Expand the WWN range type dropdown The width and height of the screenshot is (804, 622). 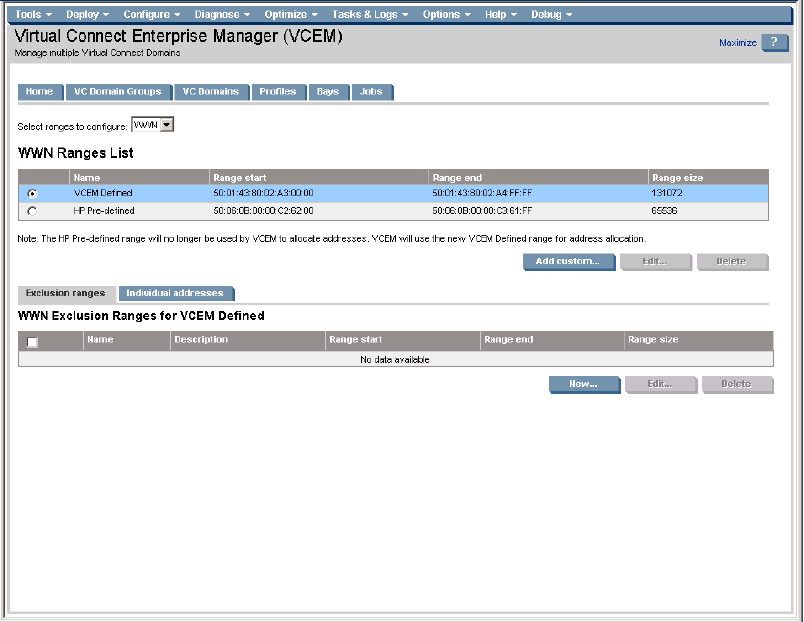coord(167,125)
